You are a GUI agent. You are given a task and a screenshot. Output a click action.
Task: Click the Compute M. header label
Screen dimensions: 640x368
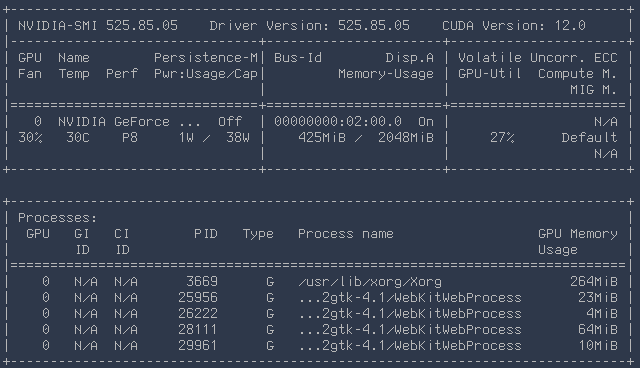tap(578, 74)
